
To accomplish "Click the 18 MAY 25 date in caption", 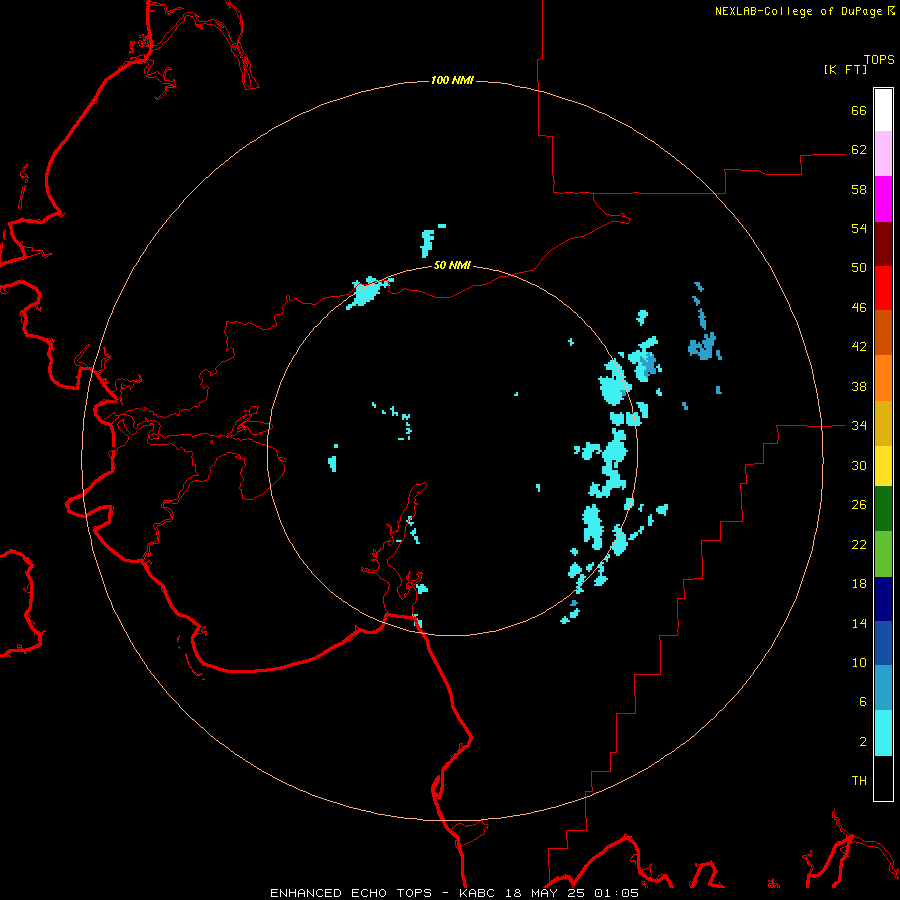I will (x=545, y=893).
